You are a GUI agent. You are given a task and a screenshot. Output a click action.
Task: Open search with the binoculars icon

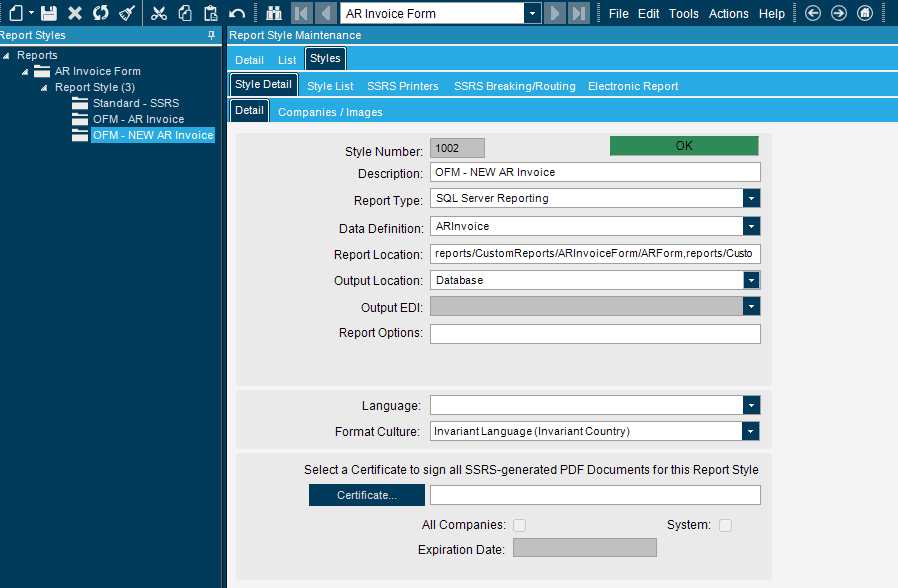click(x=274, y=13)
